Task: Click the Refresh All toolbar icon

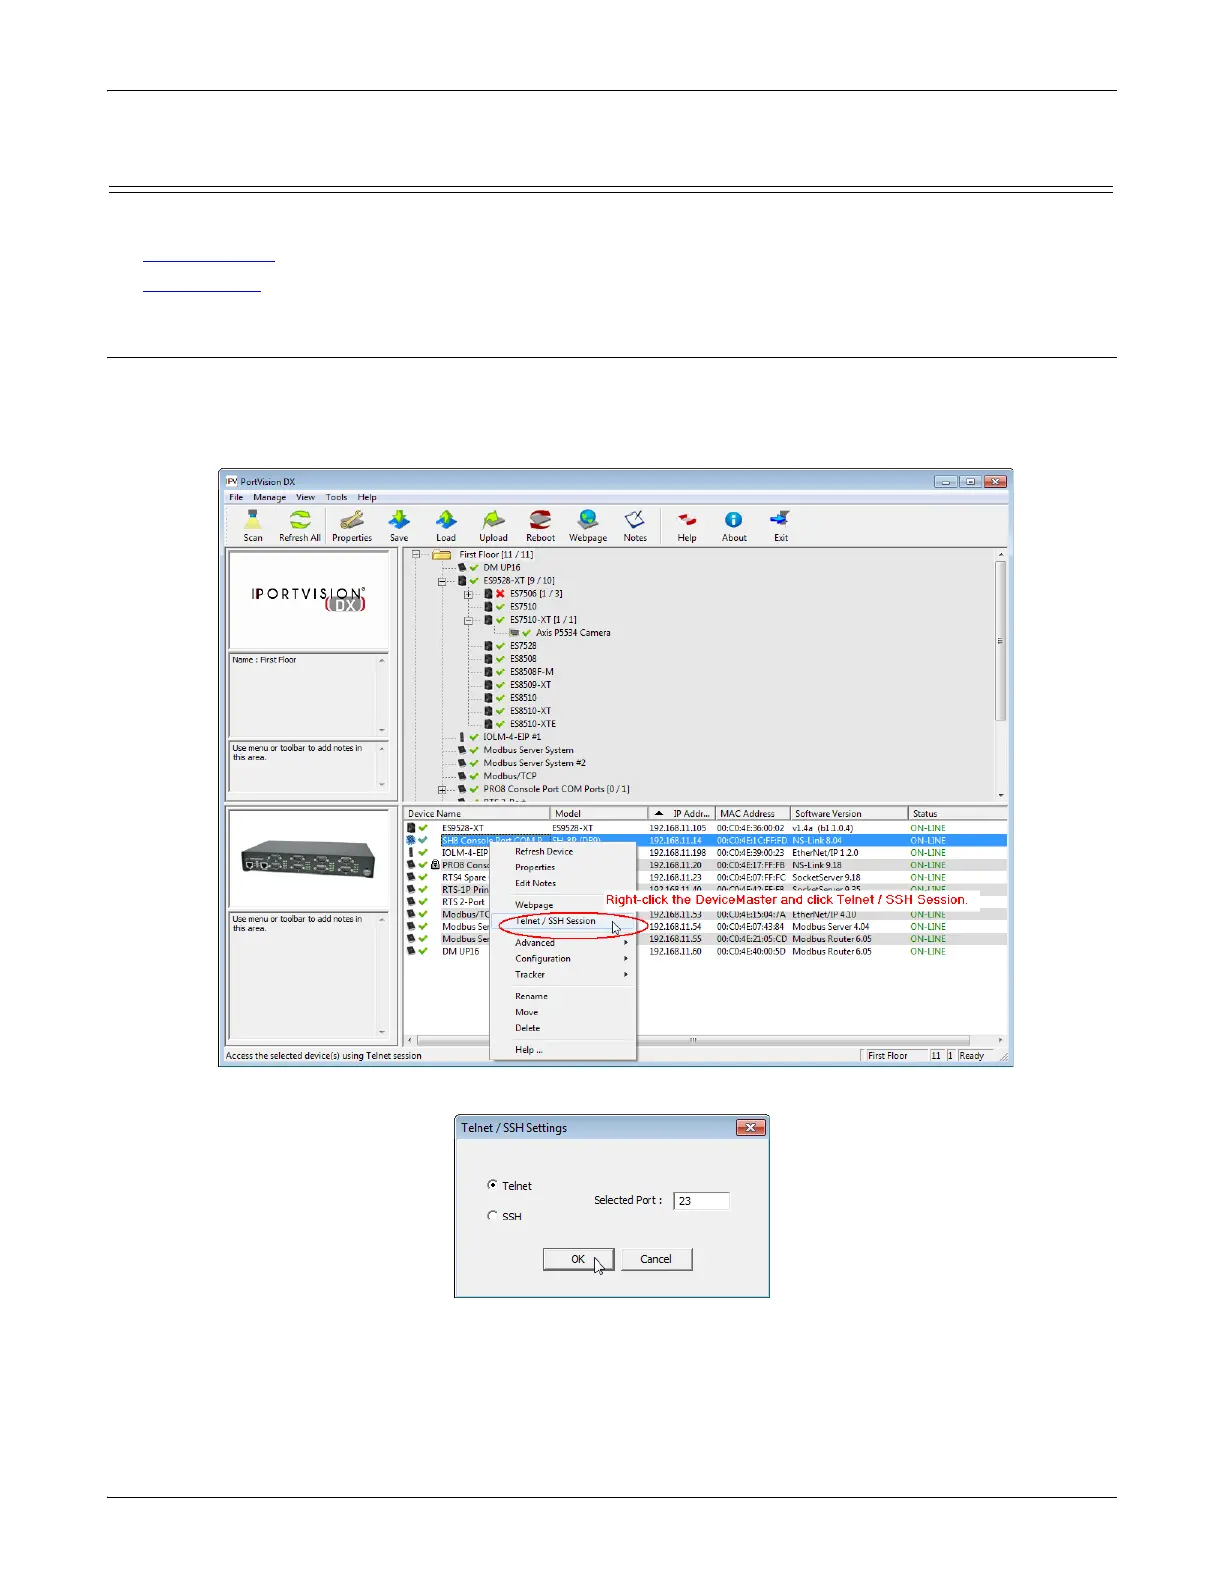Action: point(300,520)
